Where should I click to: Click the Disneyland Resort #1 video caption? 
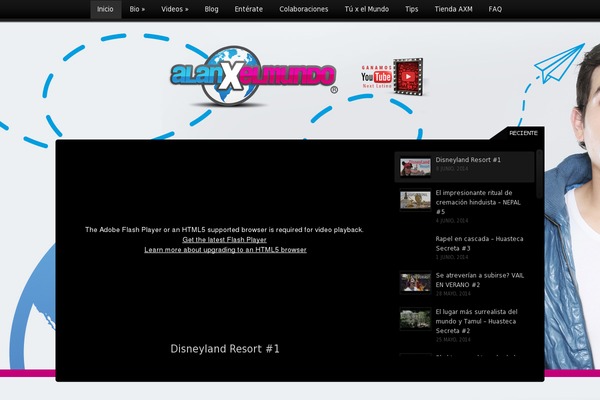tap(225, 349)
